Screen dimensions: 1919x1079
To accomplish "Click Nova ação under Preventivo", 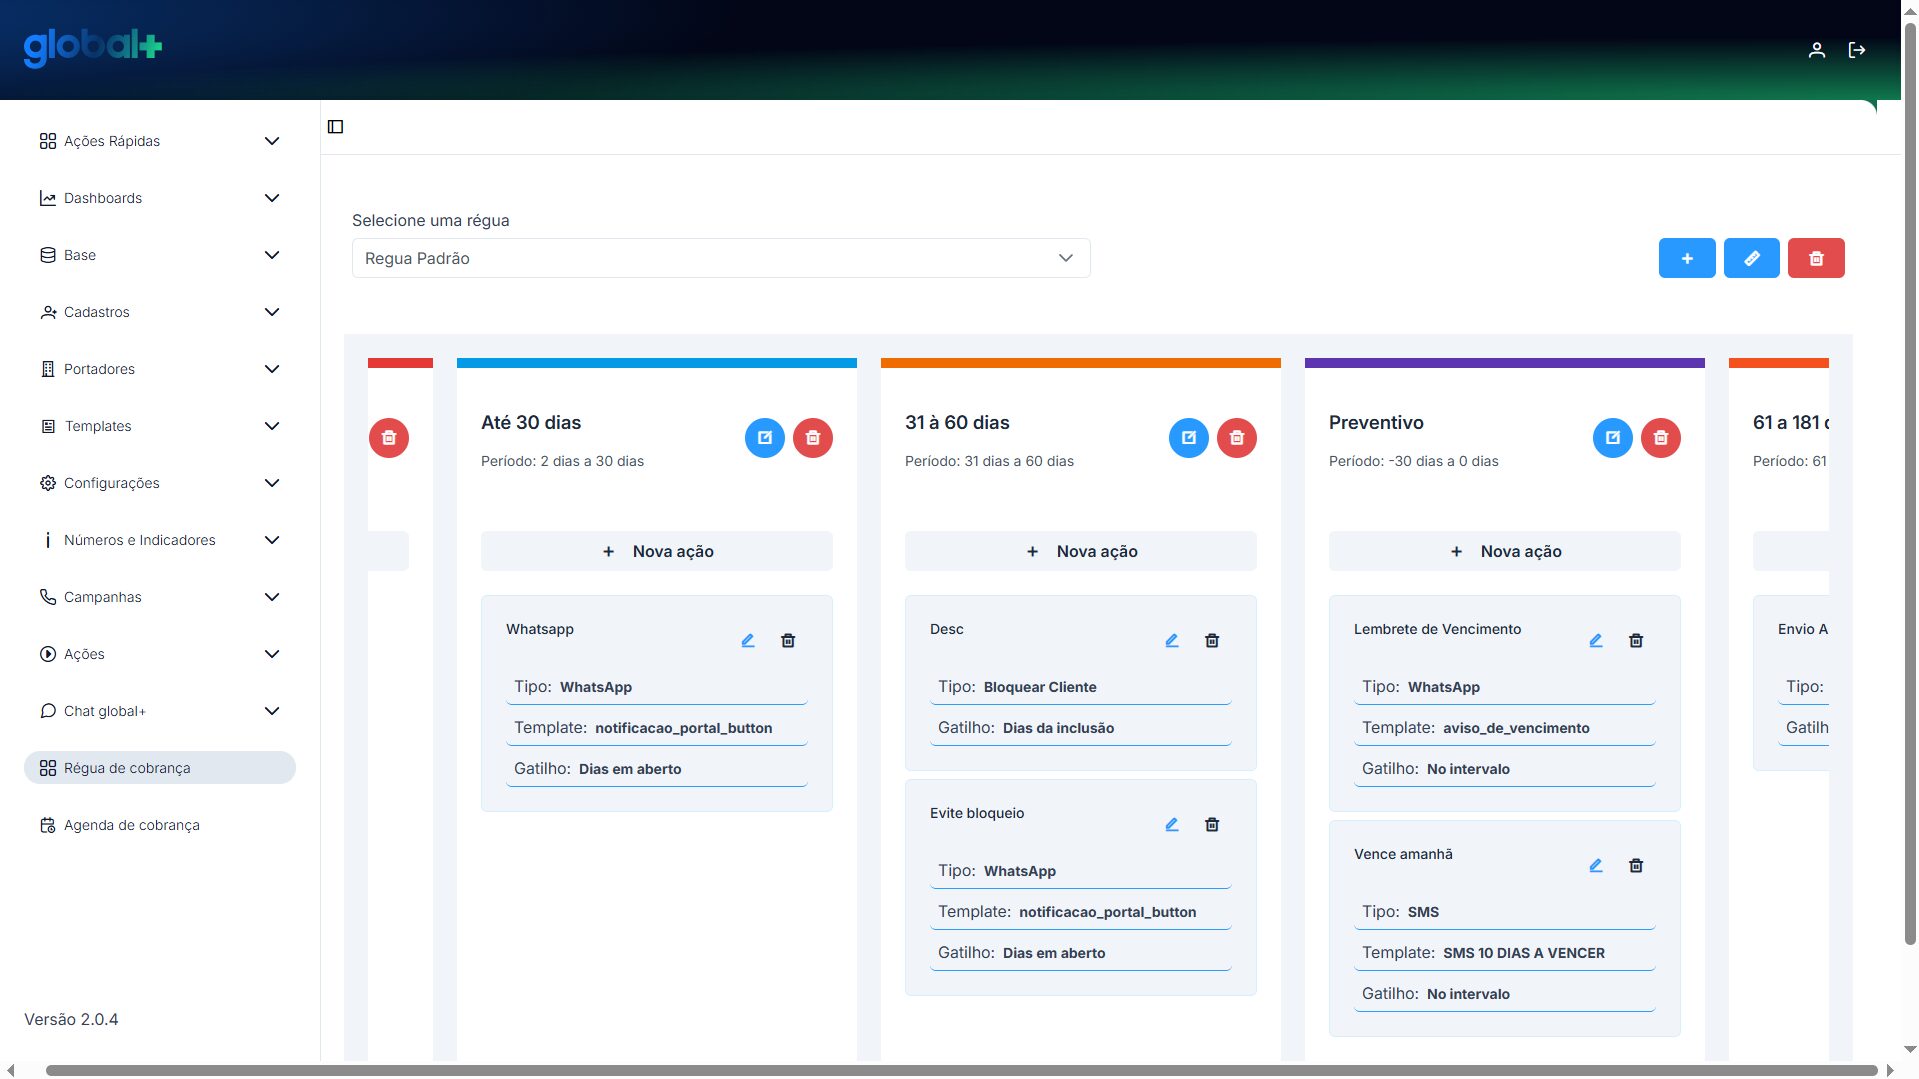I will pyautogui.click(x=1504, y=551).
